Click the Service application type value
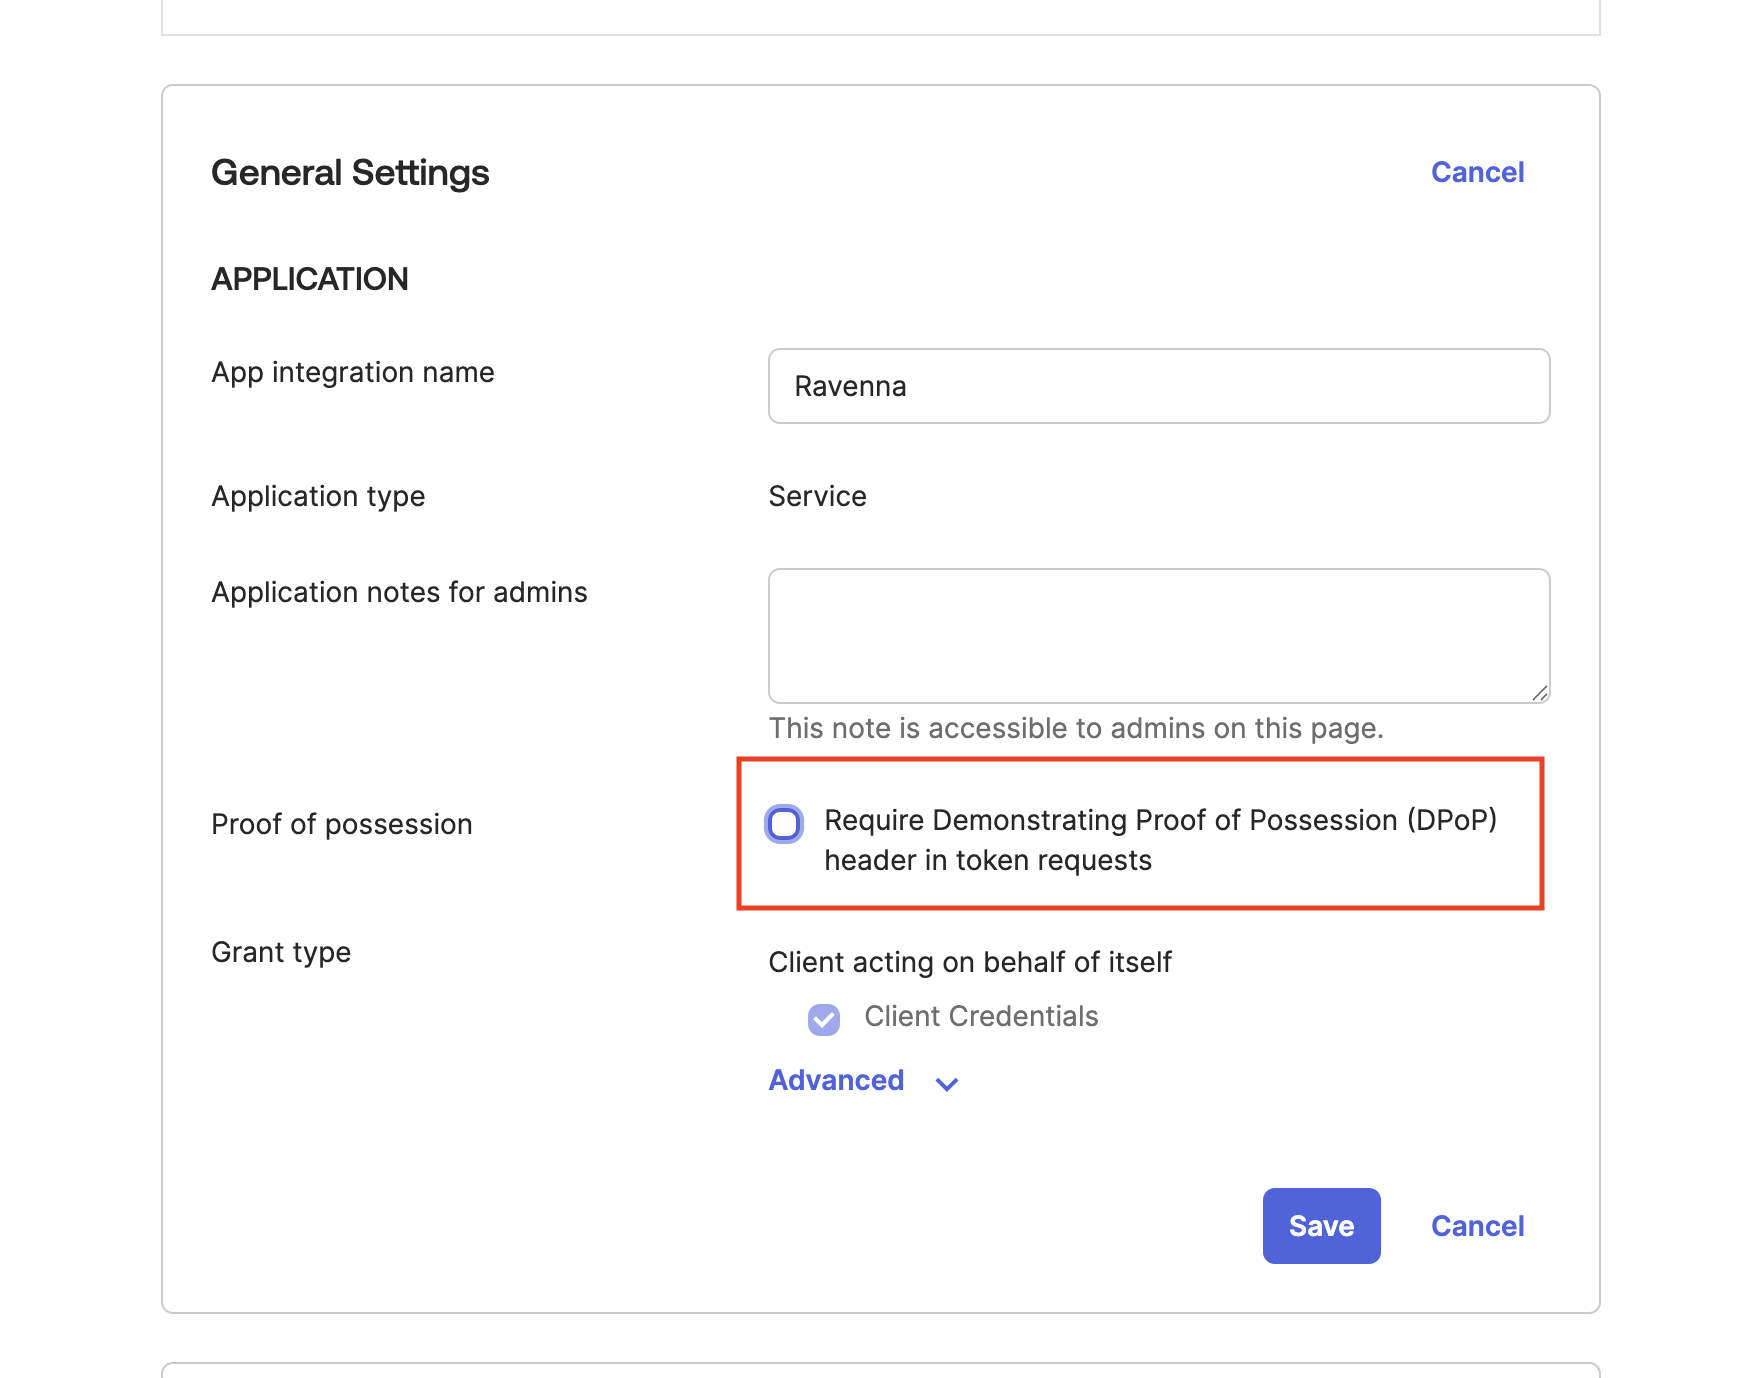Viewport: 1762px width, 1378px height. point(817,496)
